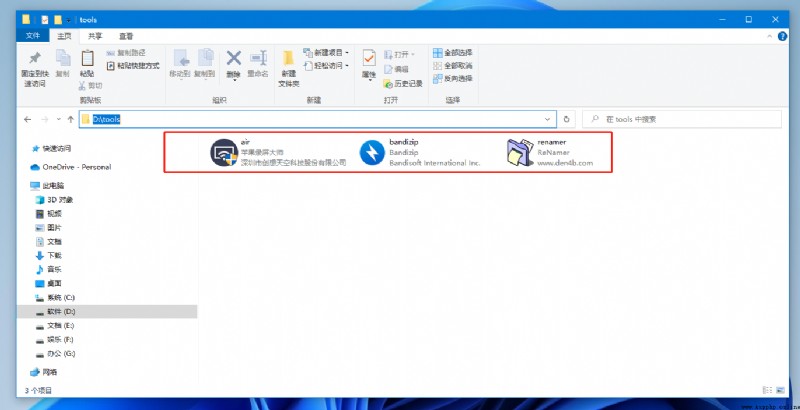Open the 娱乐 (F:) drive
Viewport: 800px width, 410px height.
coord(55,339)
